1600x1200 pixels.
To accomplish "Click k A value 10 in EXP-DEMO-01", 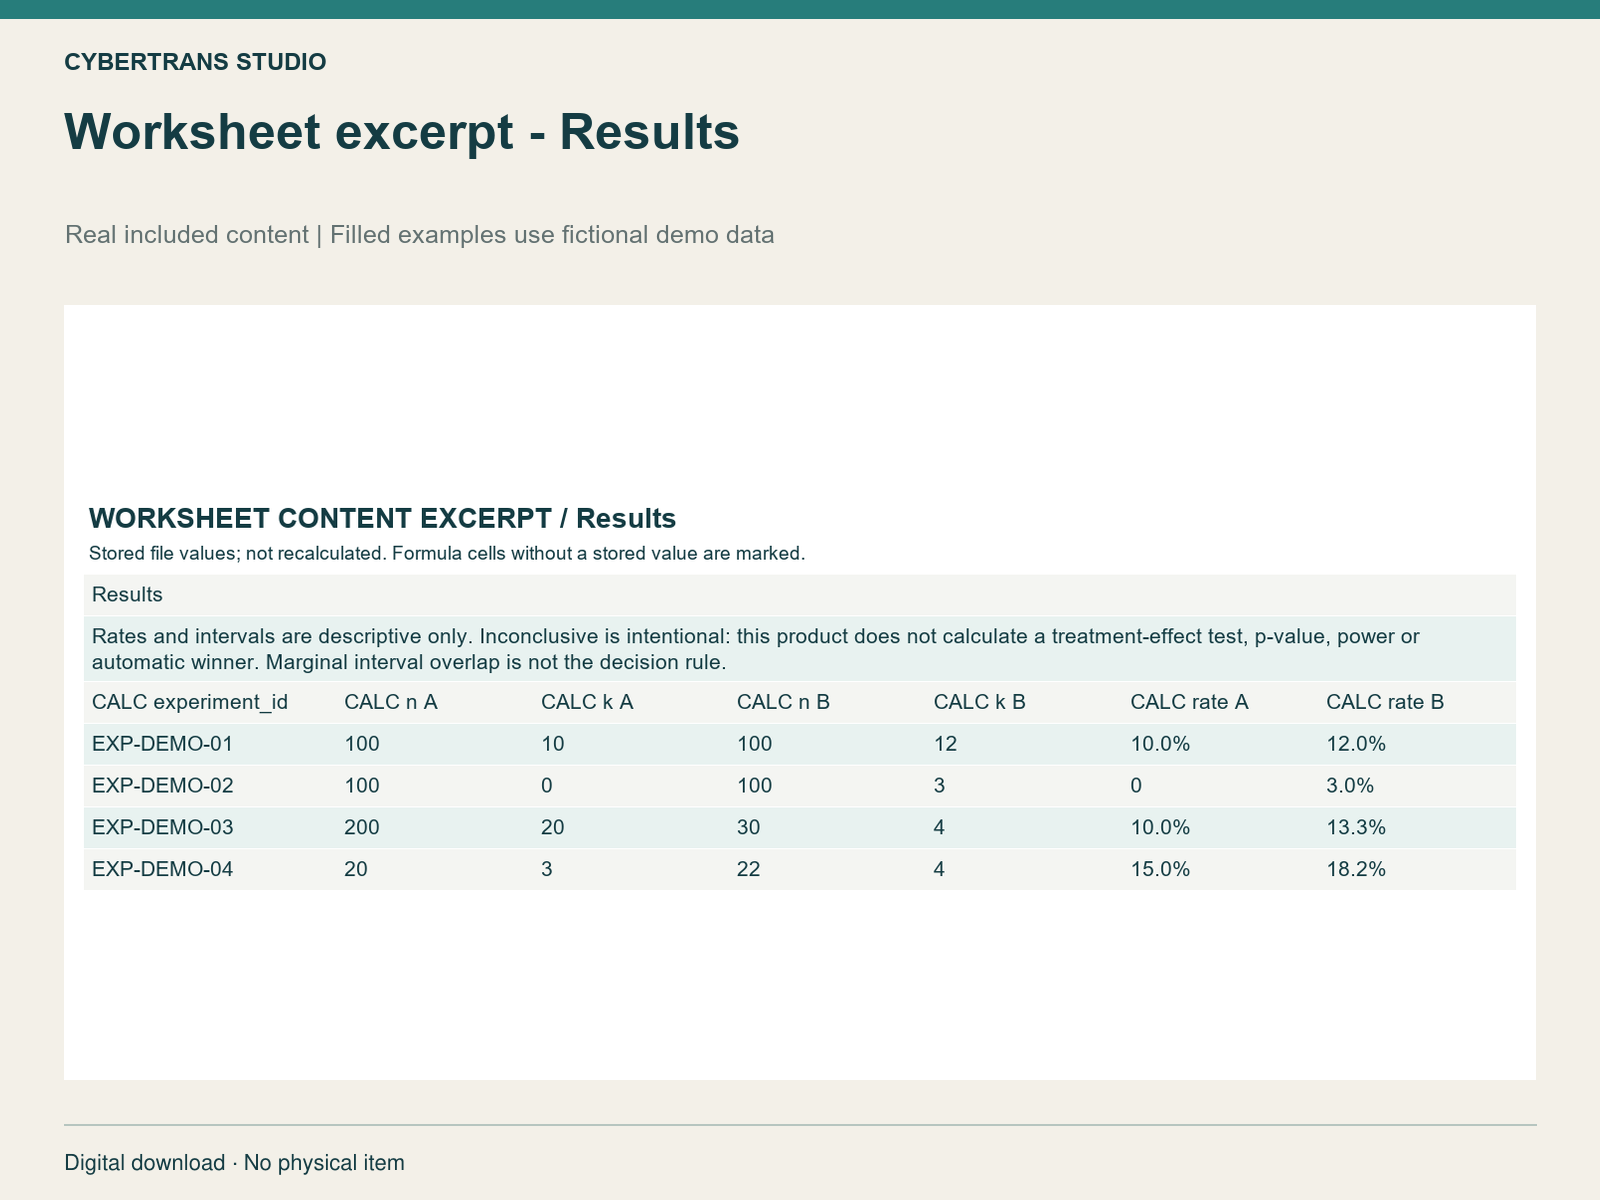I will [553, 744].
